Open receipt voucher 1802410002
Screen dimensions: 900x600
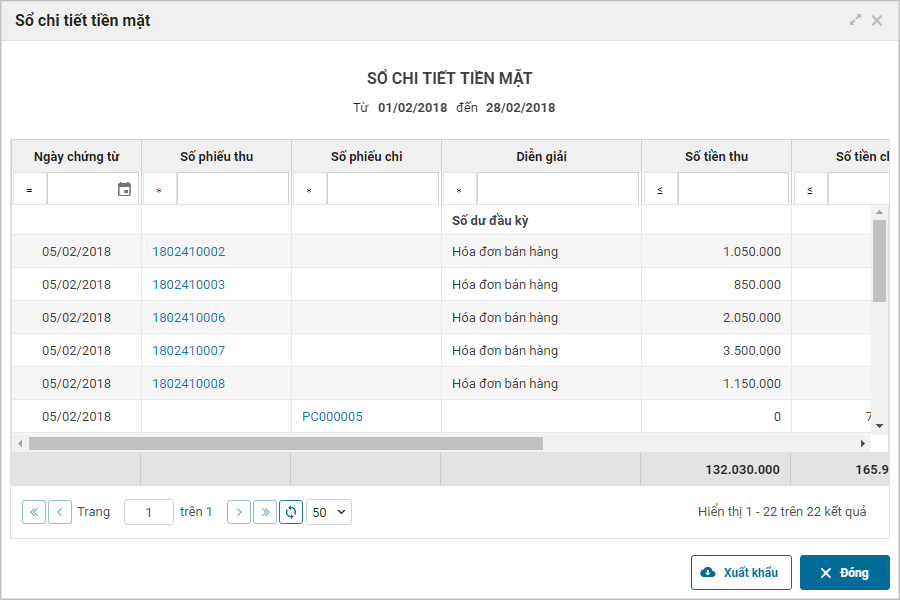pos(189,252)
